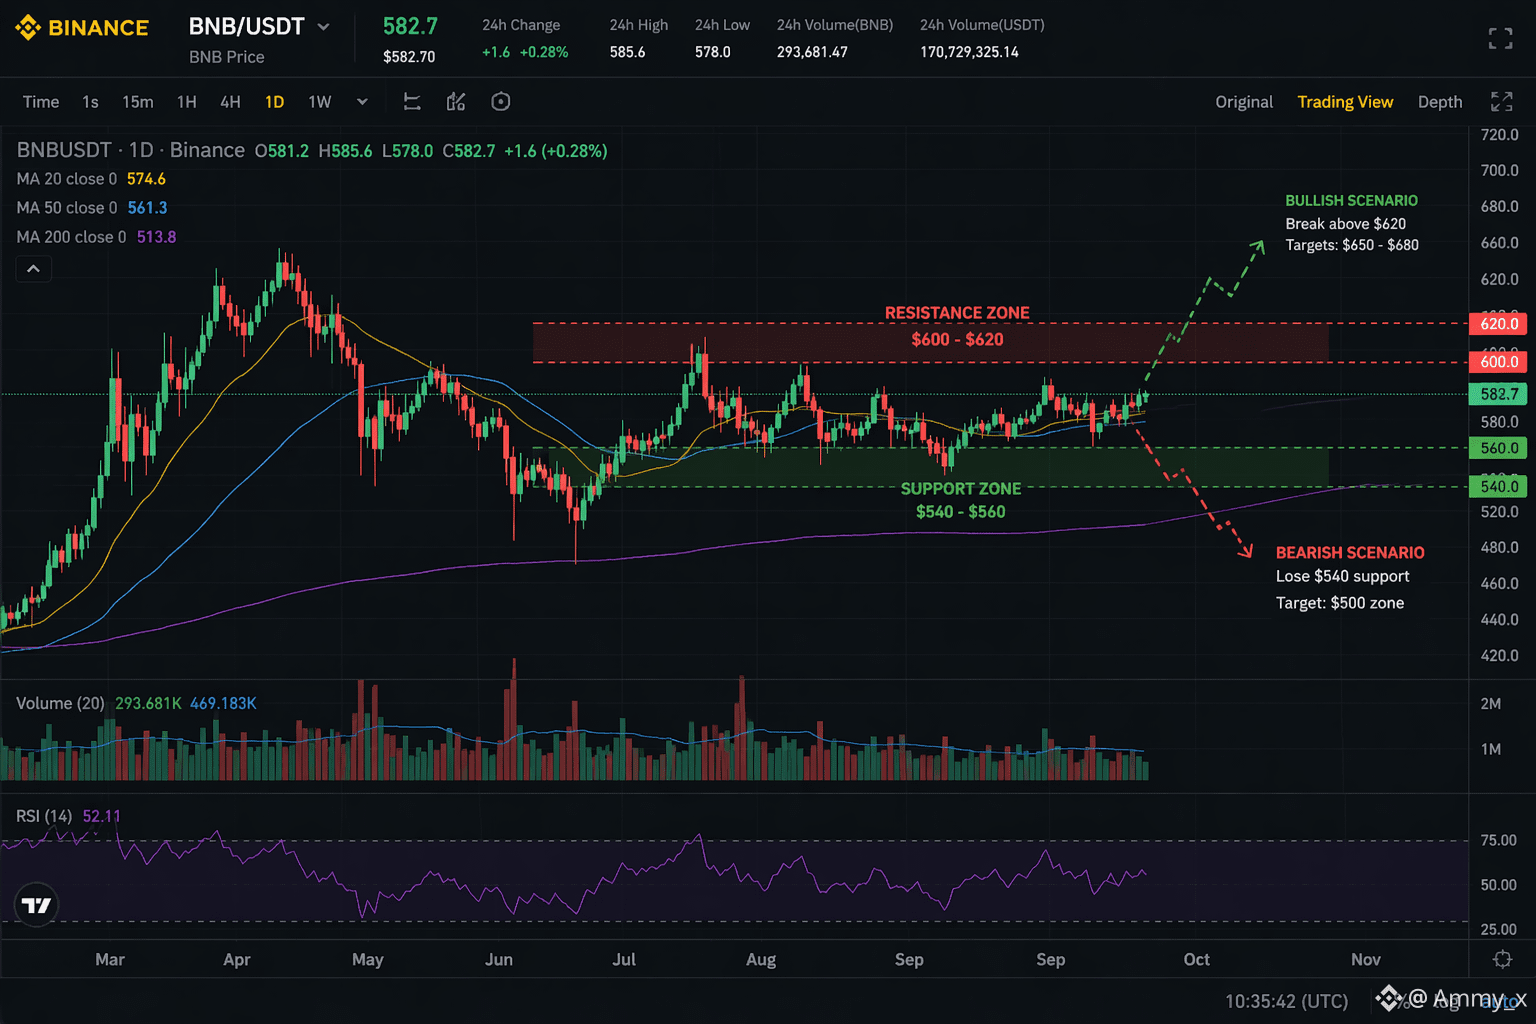Switch to Depth chart
This screenshot has width=1536, height=1024.
[x=1440, y=102]
